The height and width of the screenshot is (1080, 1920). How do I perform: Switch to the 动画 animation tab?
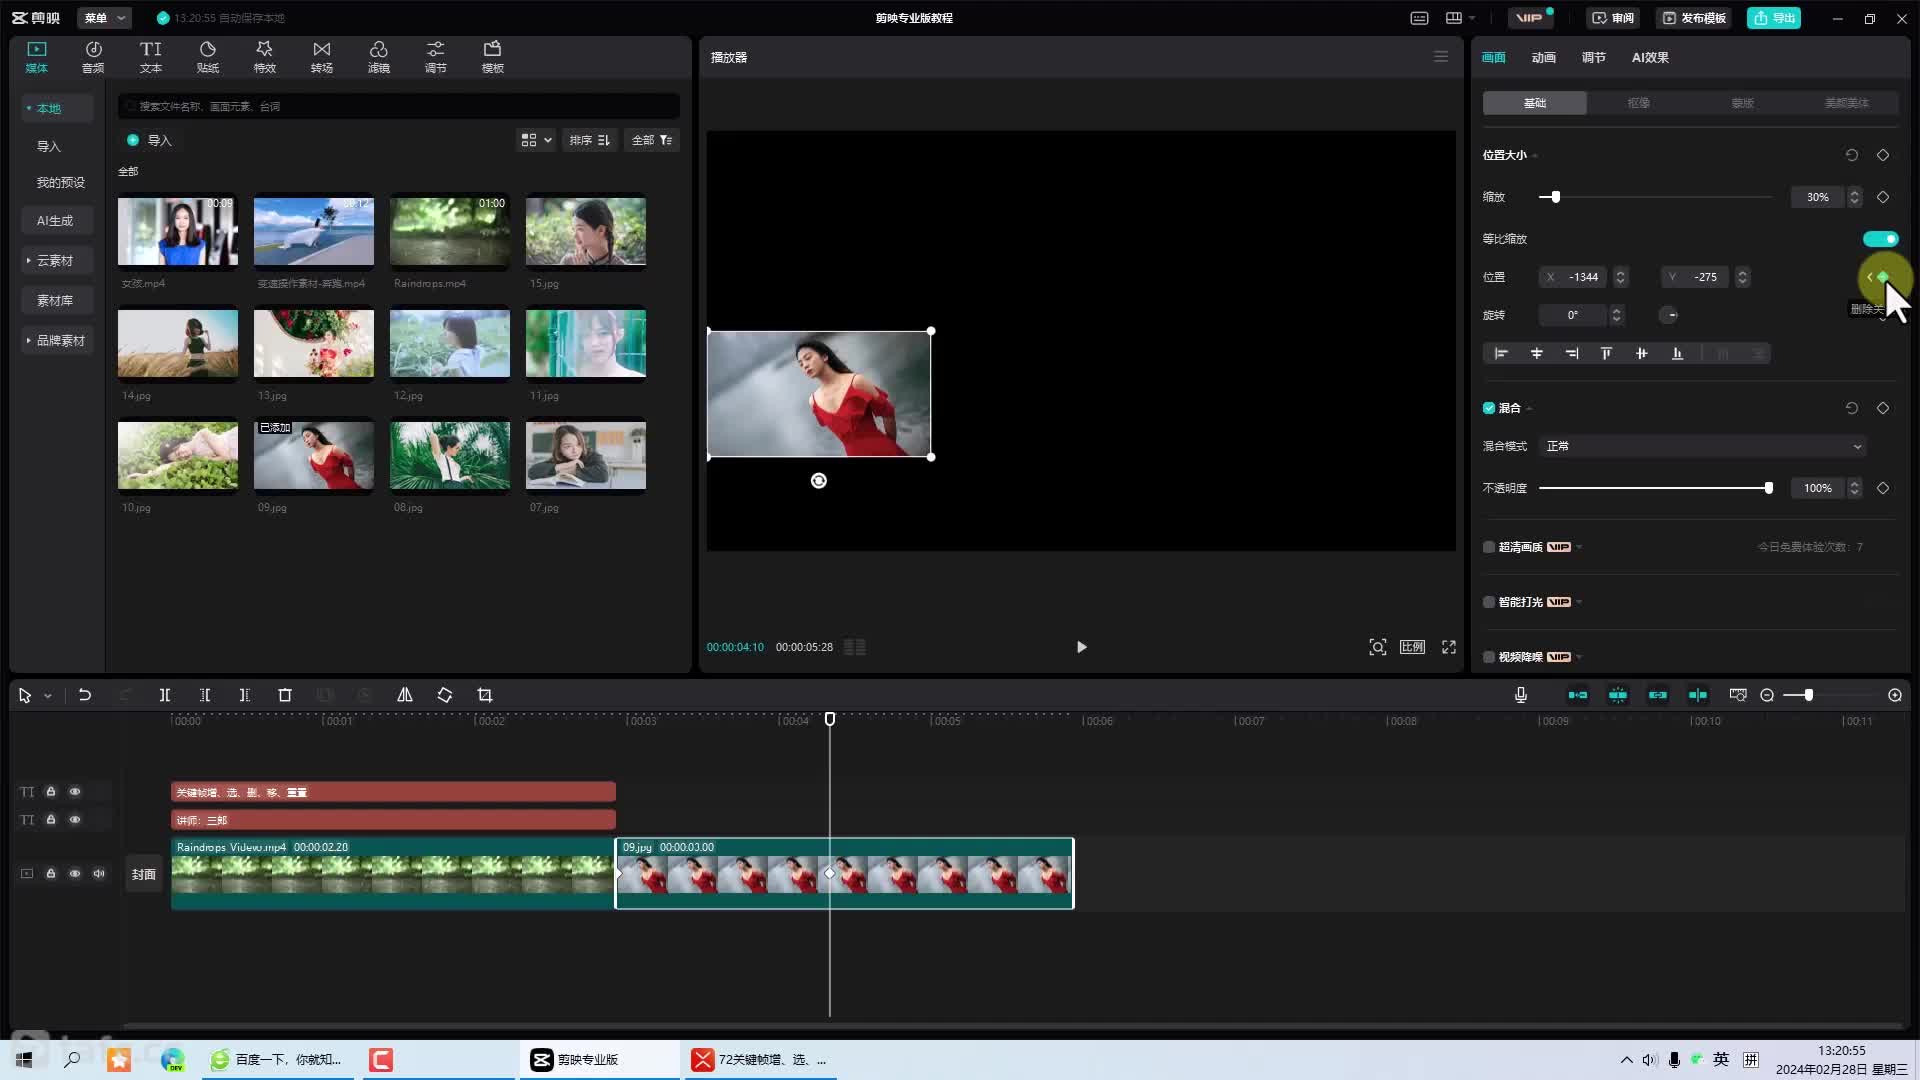1543,57
